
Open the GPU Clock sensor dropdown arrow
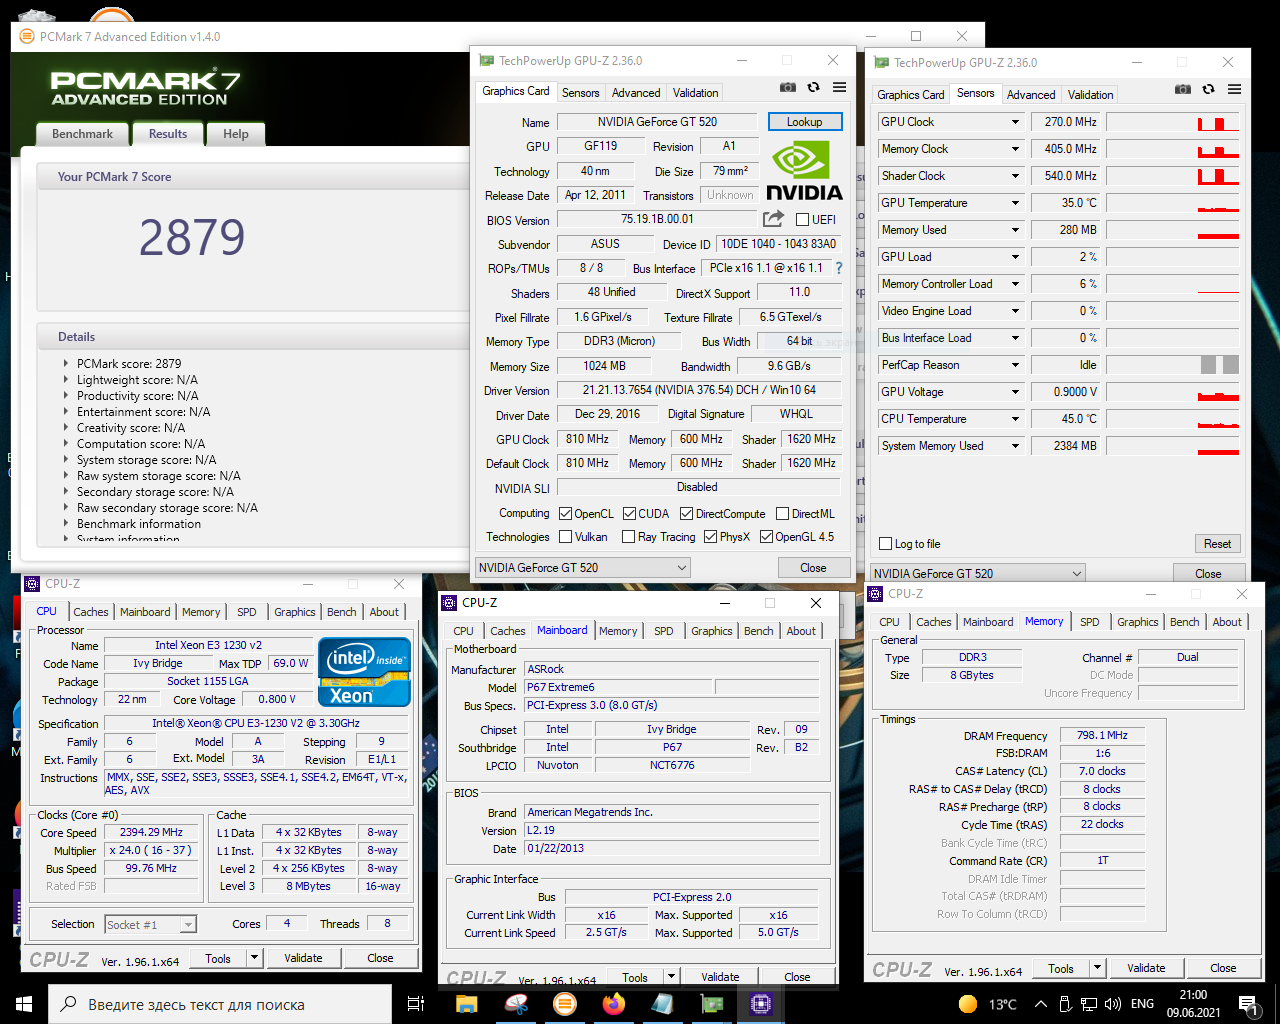pyautogui.click(x=1015, y=122)
